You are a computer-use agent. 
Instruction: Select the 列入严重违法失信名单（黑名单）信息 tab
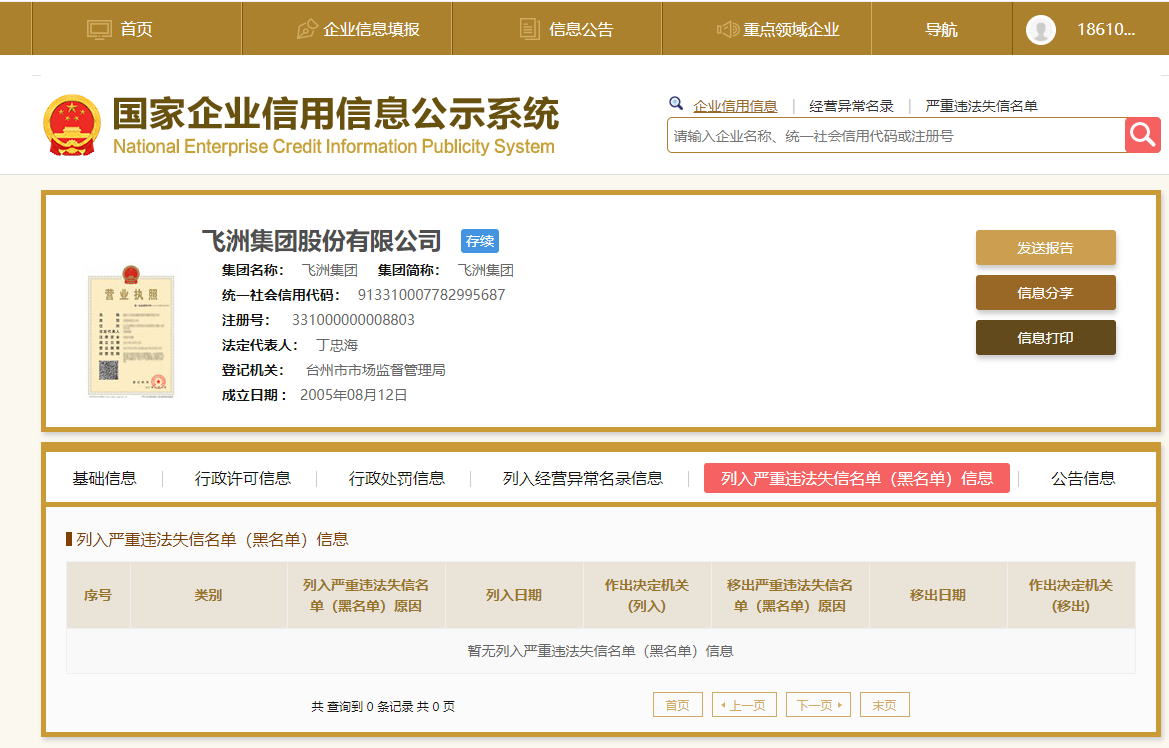[x=857, y=478]
